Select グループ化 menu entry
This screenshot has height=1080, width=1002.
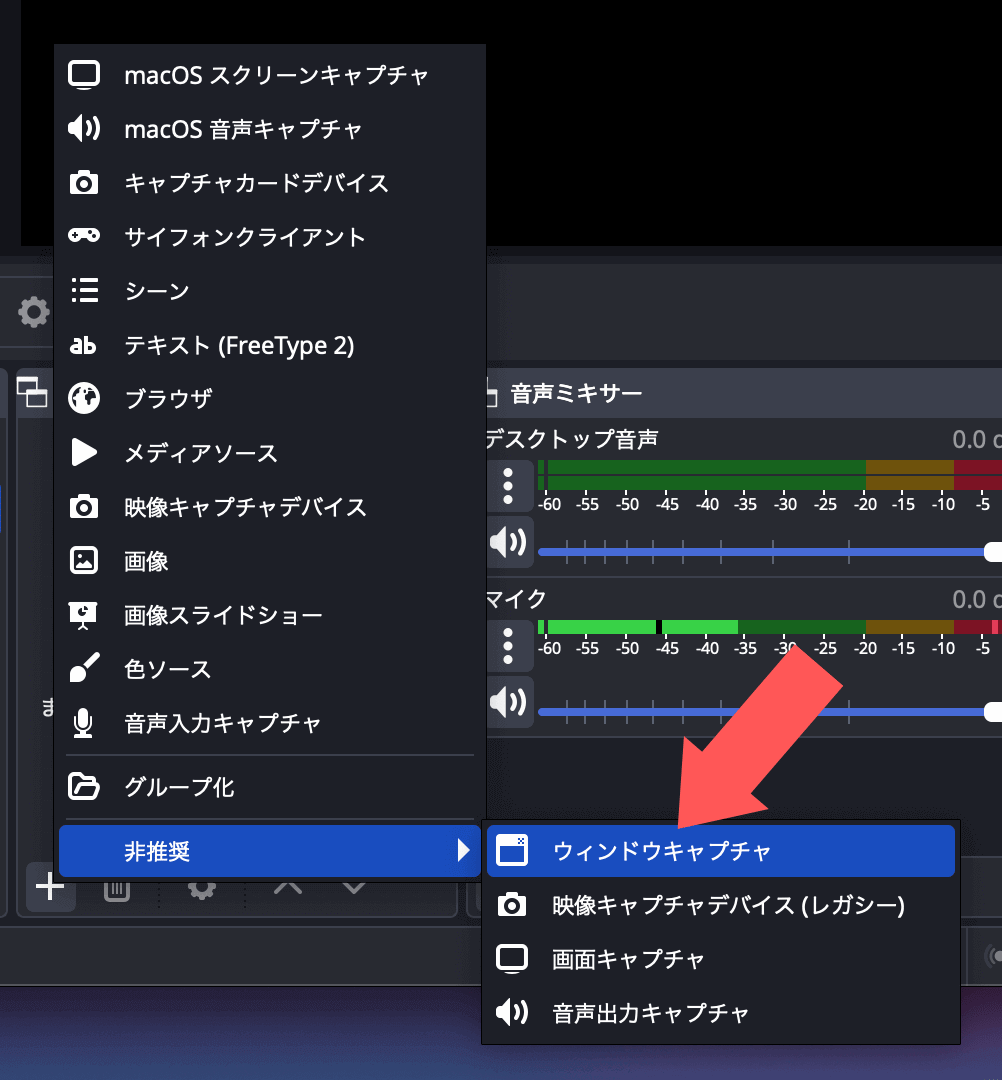pyautogui.click(x=270, y=787)
